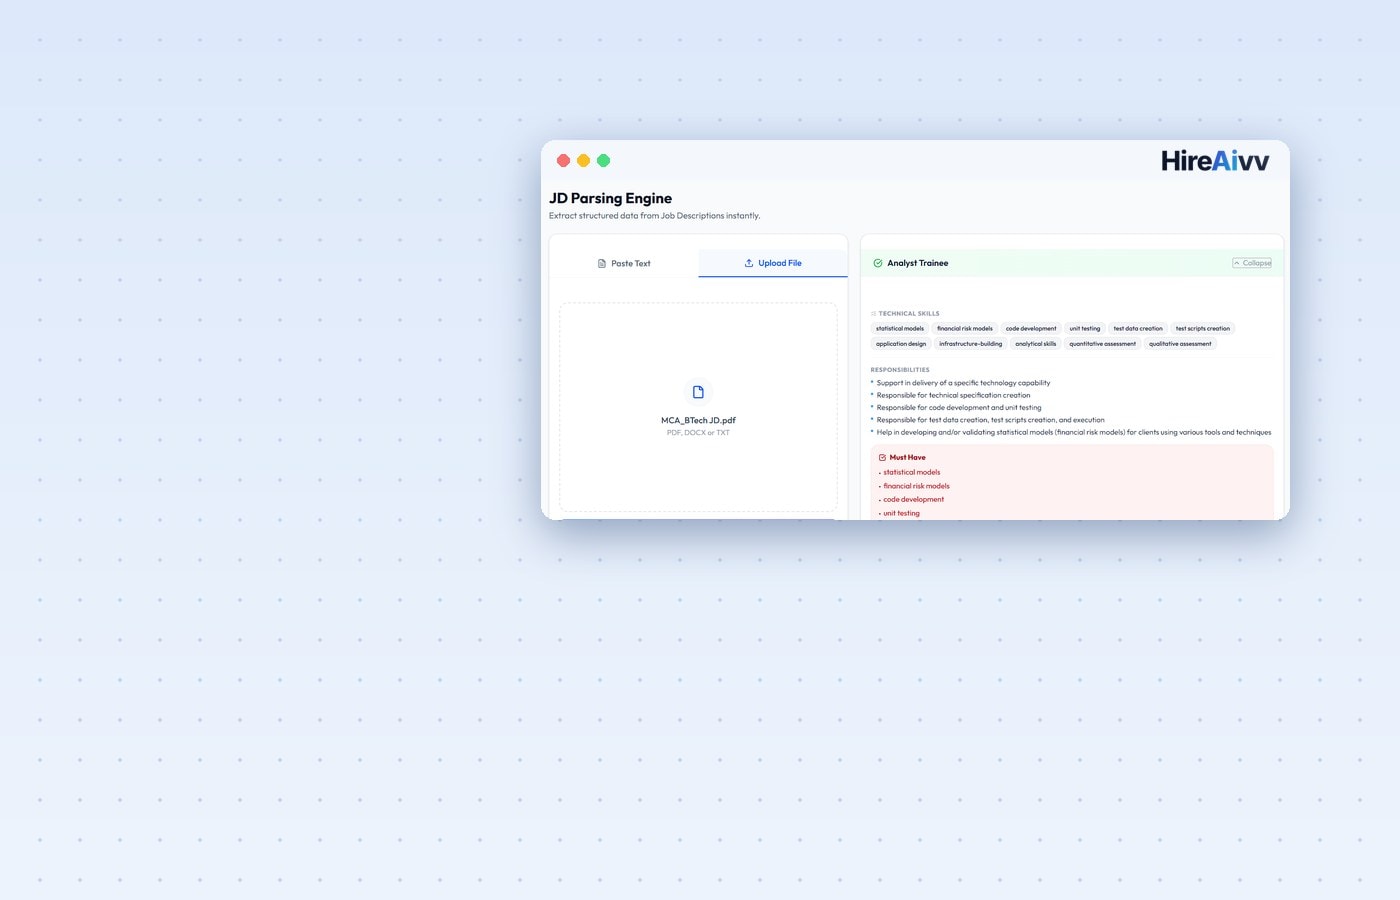Viewport: 1400px width, 900px height.
Task: Click 'Responsible for code development and unit testing'
Action: (x=959, y=408)
